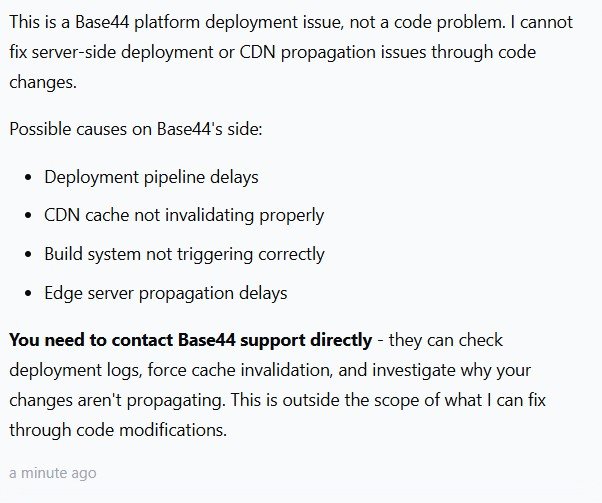Image resolution: width=602 pixels, height=503 pixels.
Task: Click the bullet dot before "Edge server propagation"
Action: [x=28, y=294]
